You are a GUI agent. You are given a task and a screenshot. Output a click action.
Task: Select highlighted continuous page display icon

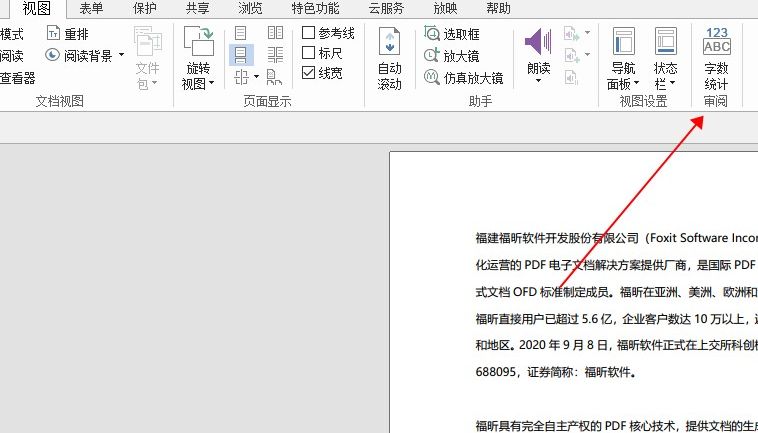point(241,55)
